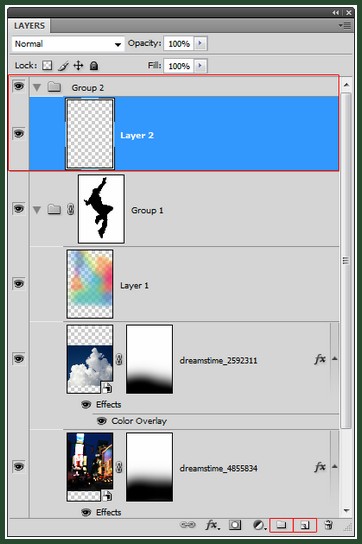Select city thumbnail of dreamstime_4855834
Screen dimensions: 362x544
tap(90, 467)
